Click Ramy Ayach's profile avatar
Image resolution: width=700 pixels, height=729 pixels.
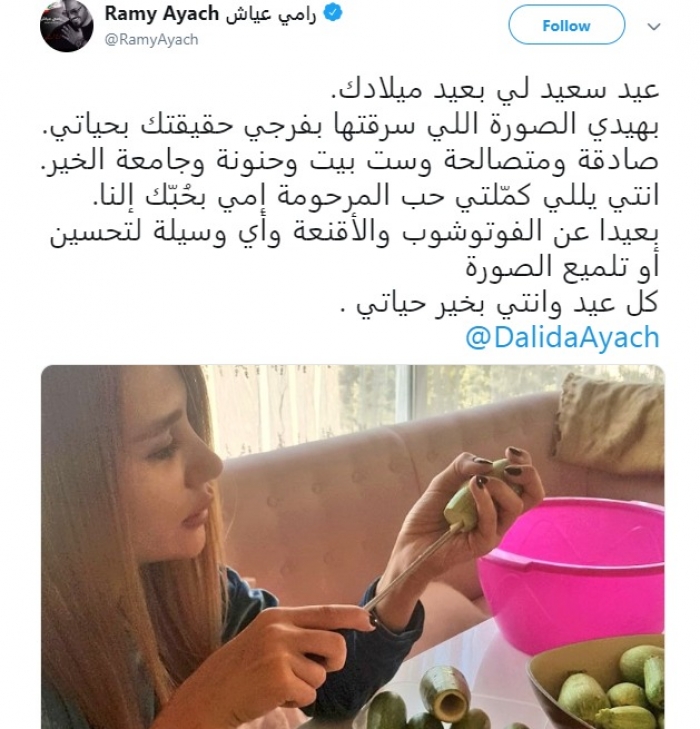67,26
